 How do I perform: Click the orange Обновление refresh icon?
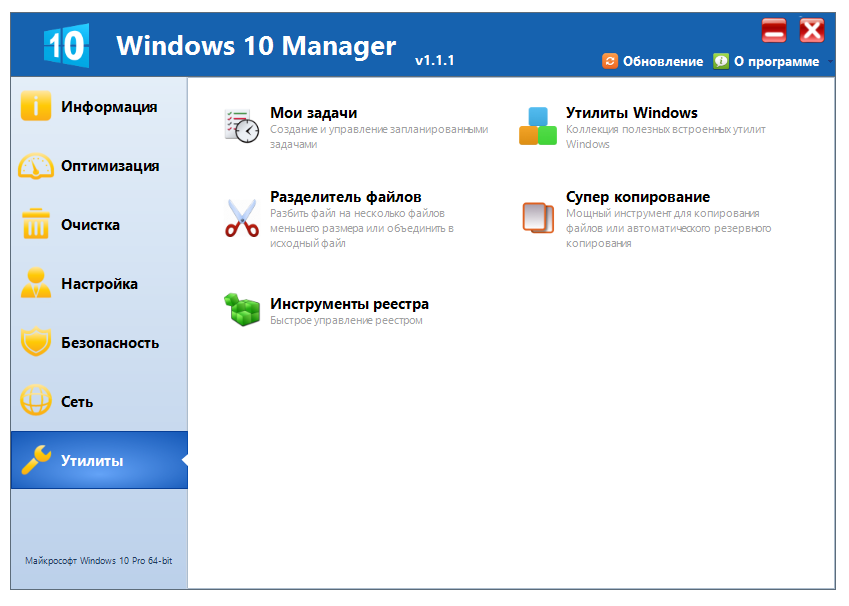point(610,61)
